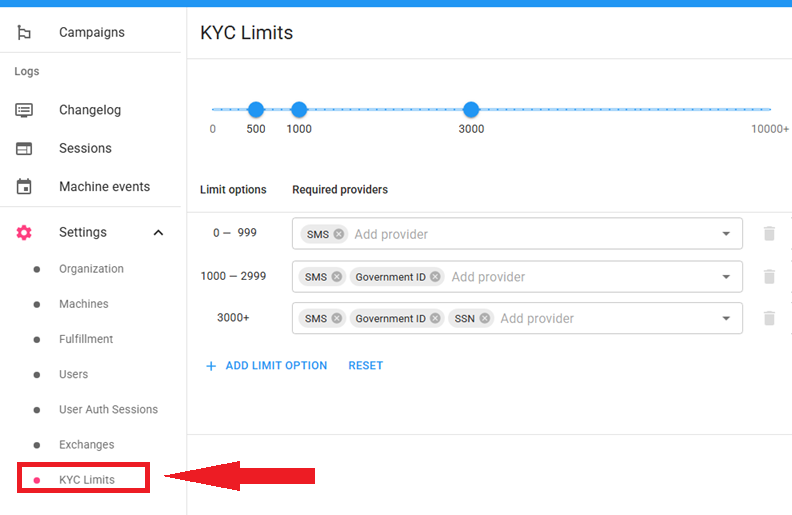This screenshot has width=792, height=515.
Task: Open Campaigns in the sidebar
Action: [x=90, y=32]
